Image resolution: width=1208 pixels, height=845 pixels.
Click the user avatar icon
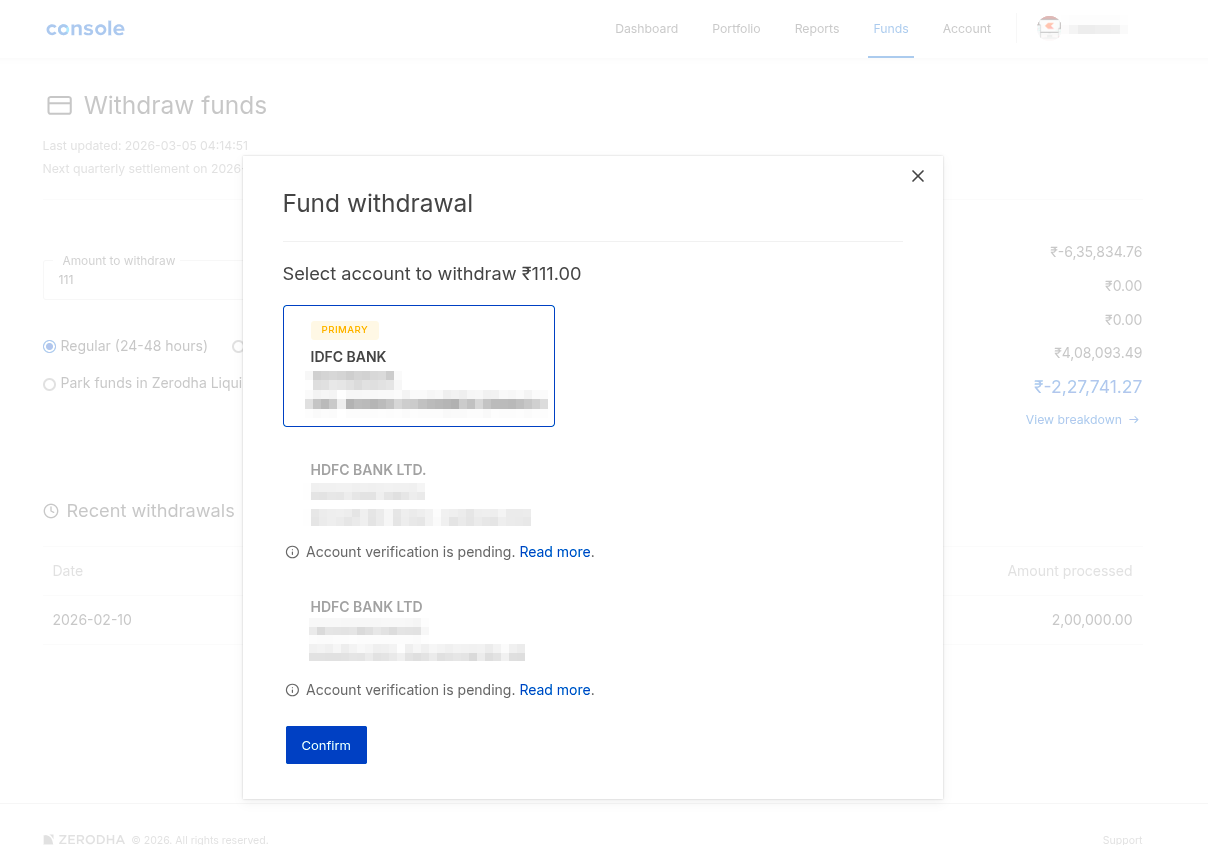click(x=1049, y=28)
